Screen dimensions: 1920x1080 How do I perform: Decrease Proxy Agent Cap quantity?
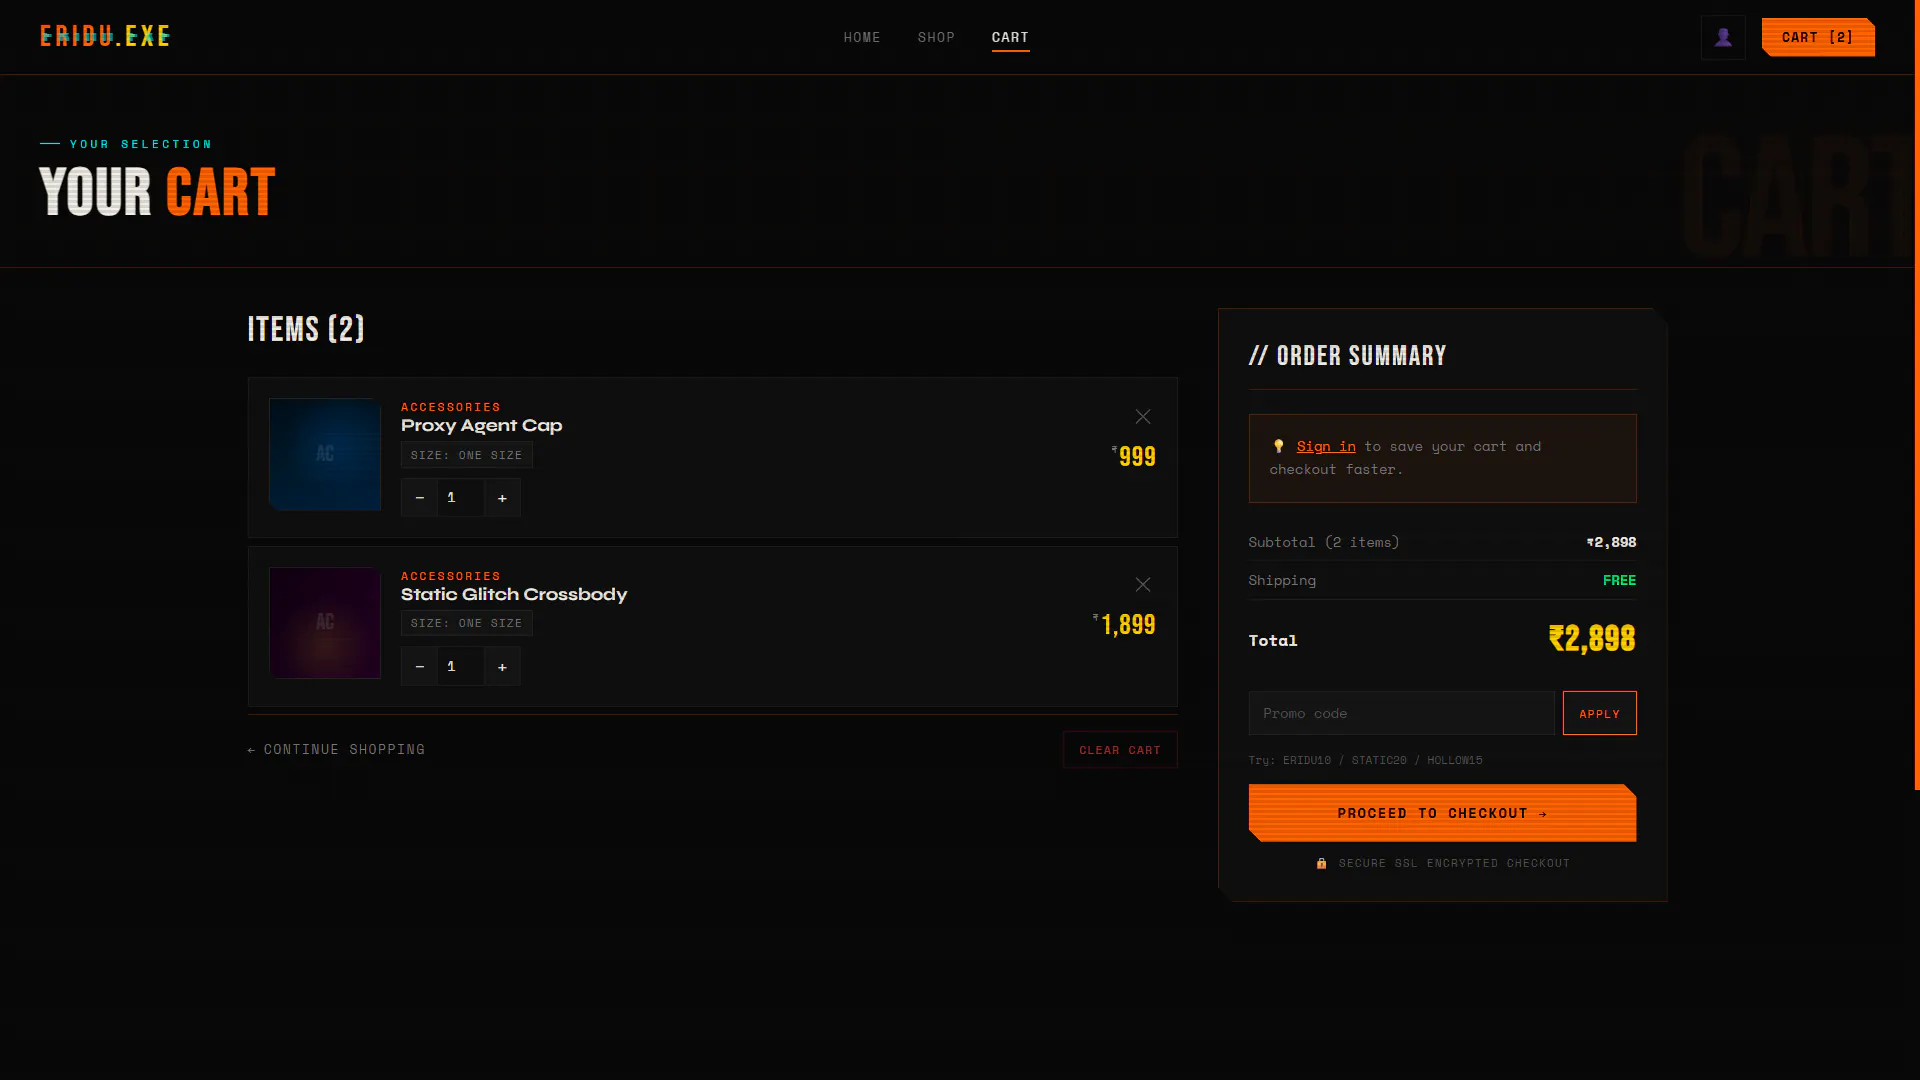(419, 497)
